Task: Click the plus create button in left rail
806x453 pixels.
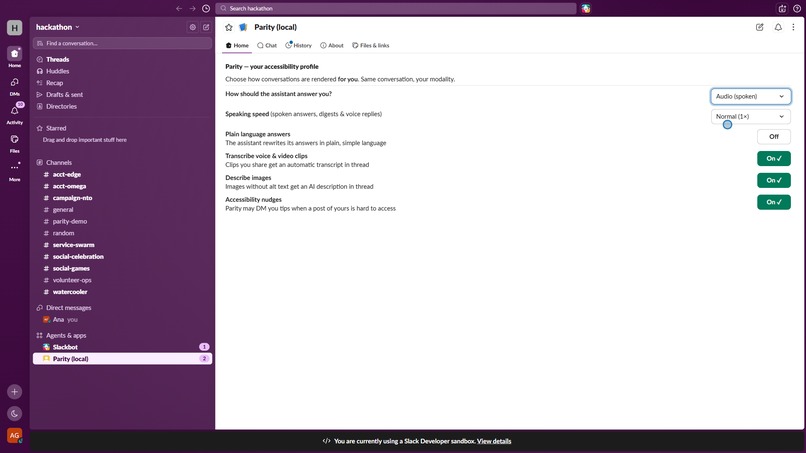Action: coord(14,392)
